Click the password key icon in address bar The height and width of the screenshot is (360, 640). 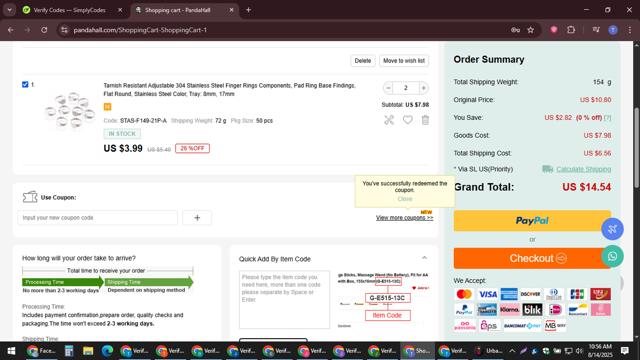point(515,30)
